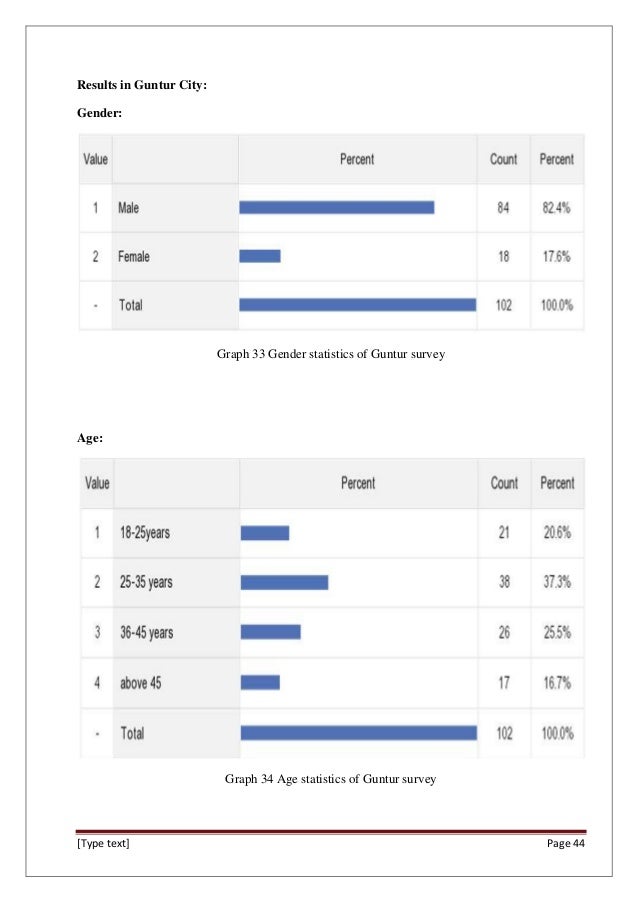Select the Gender table Total bar
This screenshot has width=638, height=903.
click(357, 304)
